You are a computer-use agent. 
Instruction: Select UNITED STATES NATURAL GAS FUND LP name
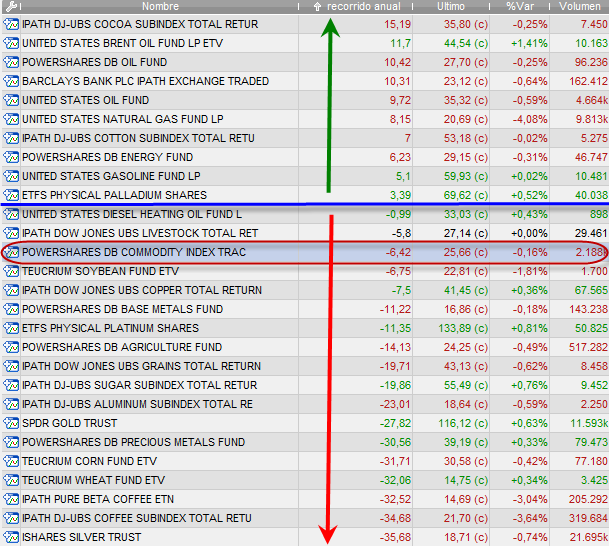tap(123, 120)
